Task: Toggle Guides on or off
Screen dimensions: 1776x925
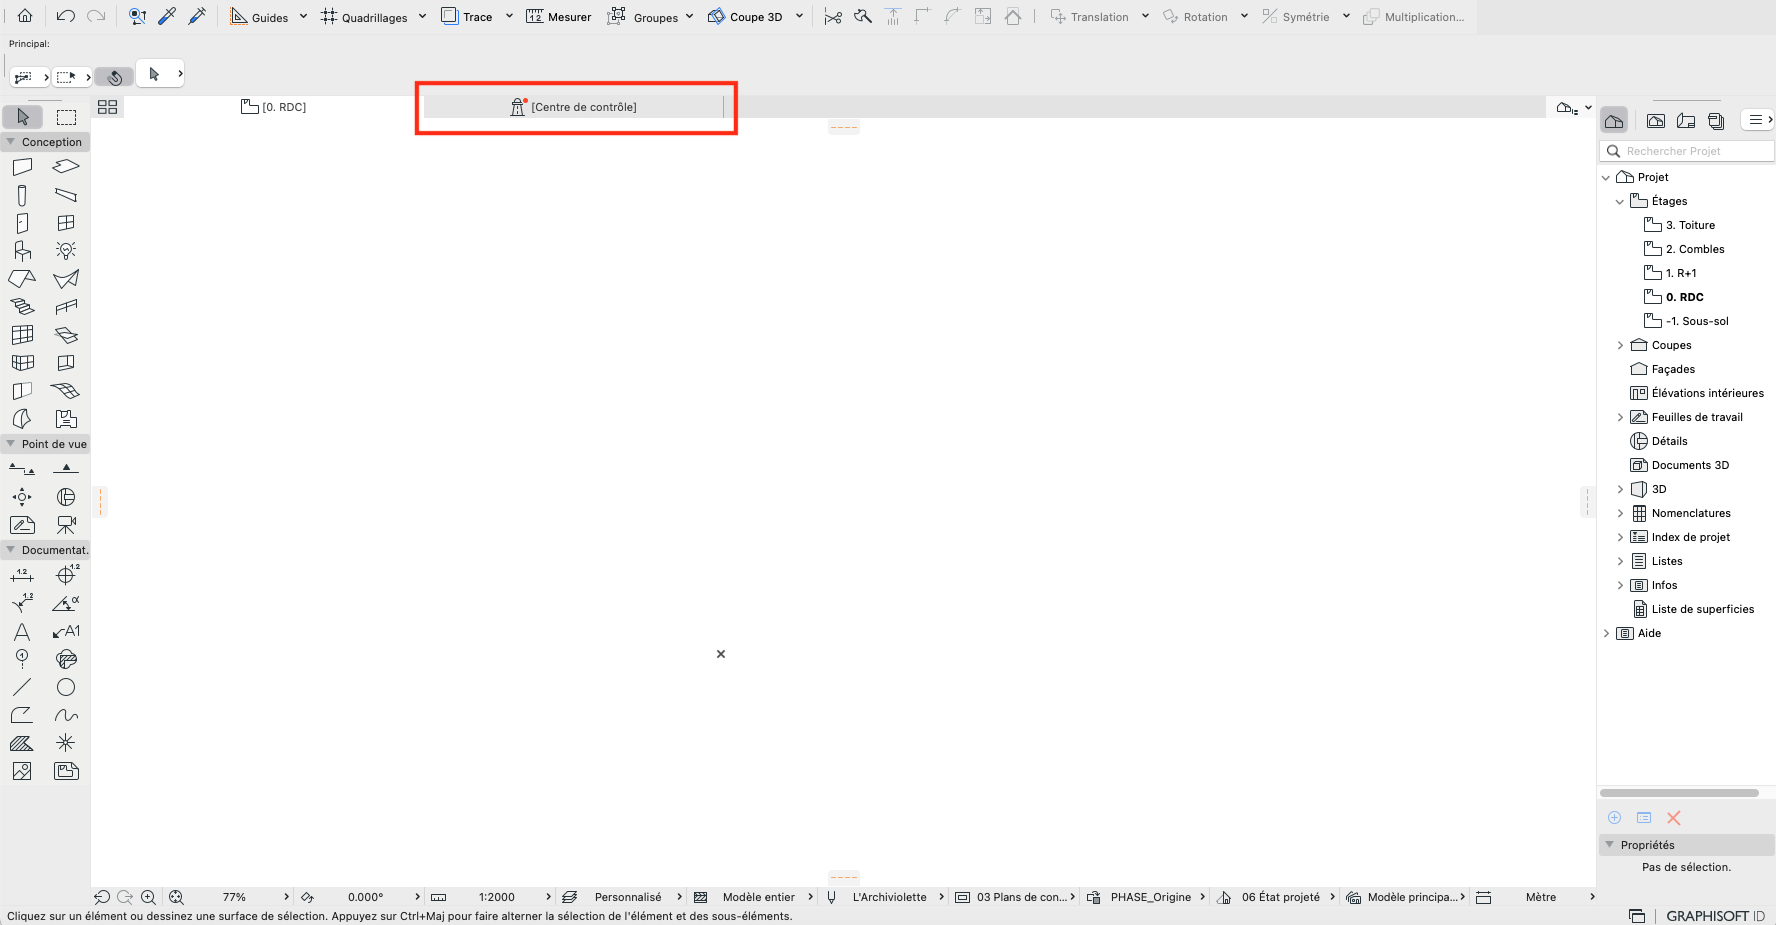Action: tap(259, 17)
